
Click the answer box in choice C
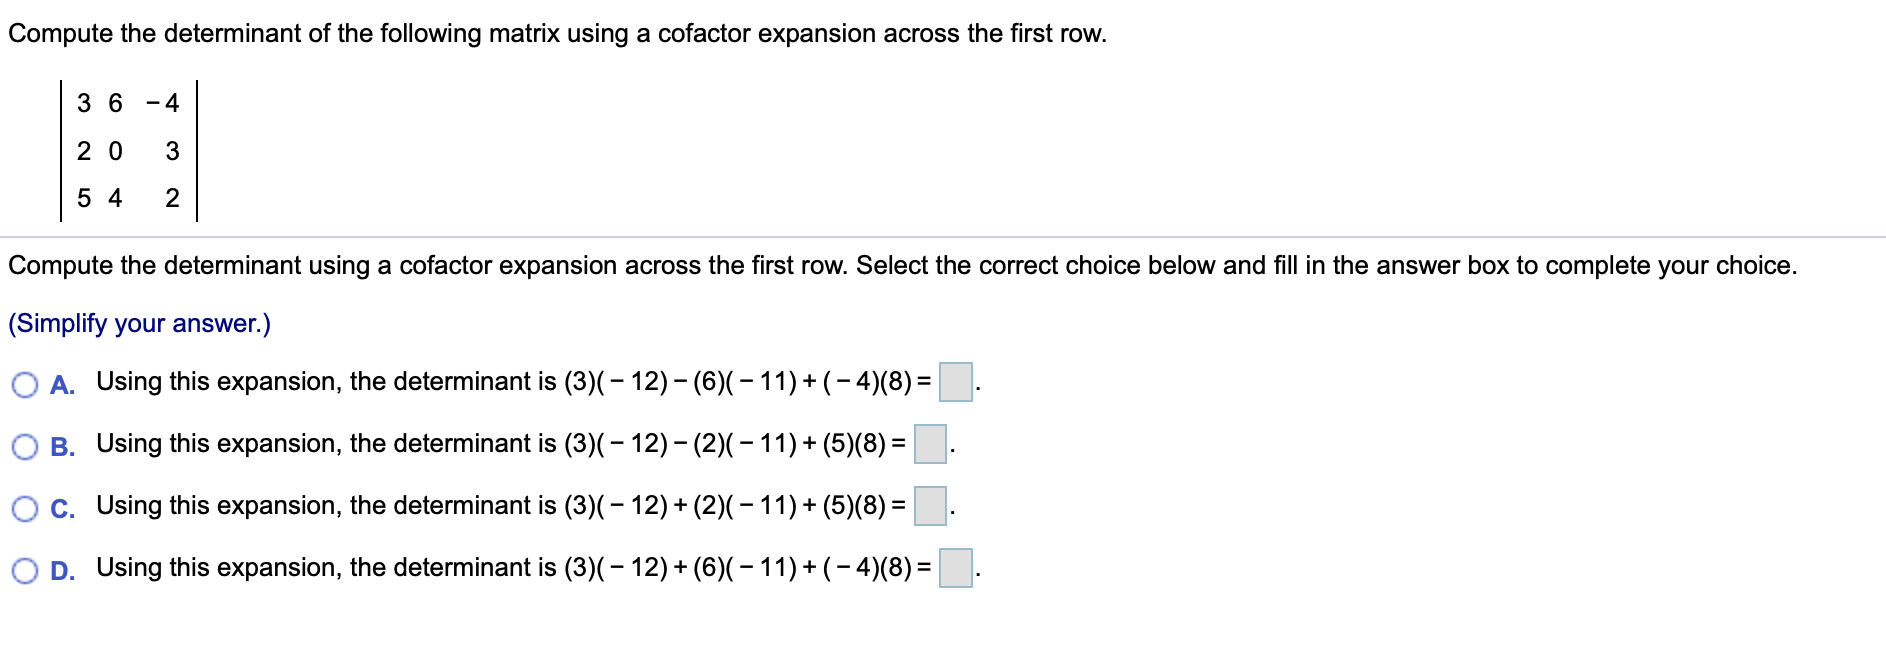[931, 506]
